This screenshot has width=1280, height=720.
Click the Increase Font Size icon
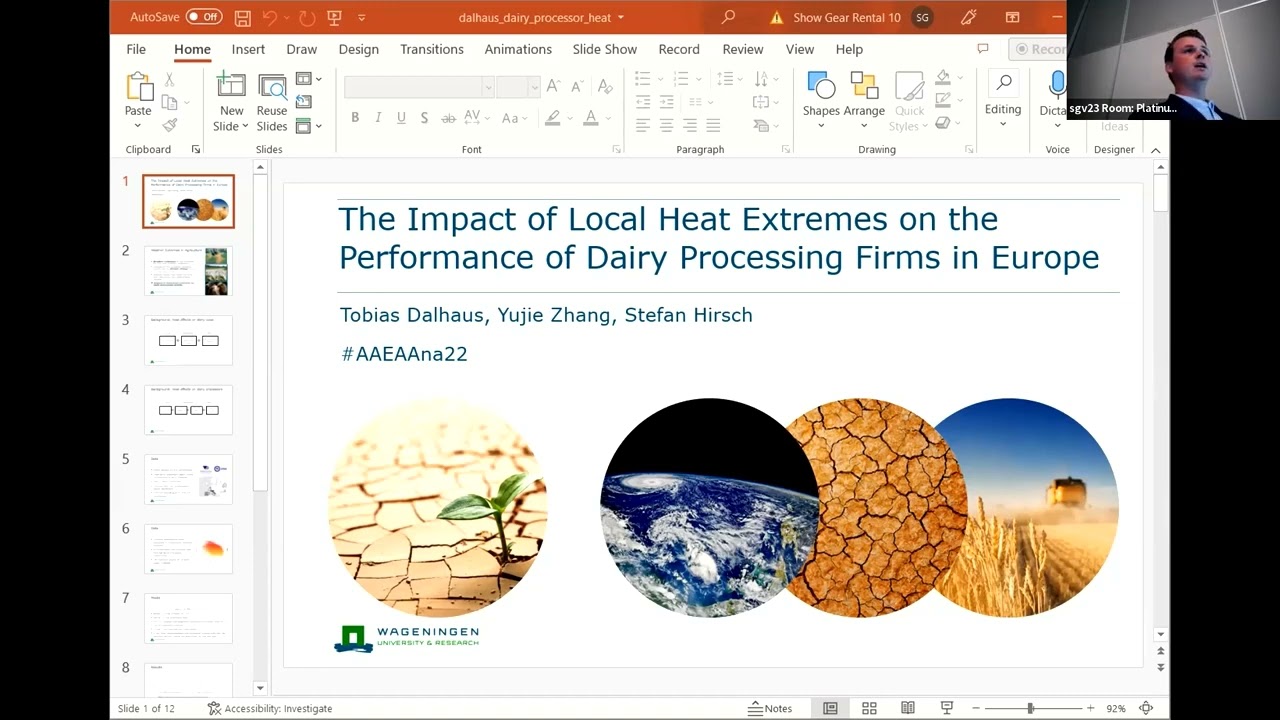553,87
